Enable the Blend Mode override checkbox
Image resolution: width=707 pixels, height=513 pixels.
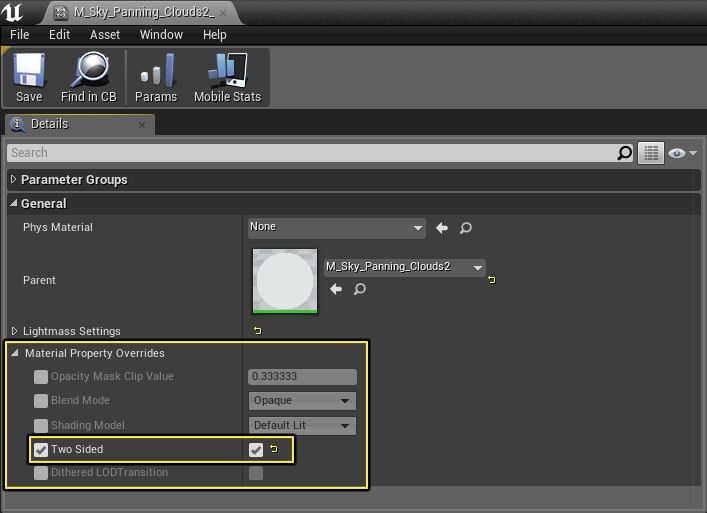click(41, 401)
